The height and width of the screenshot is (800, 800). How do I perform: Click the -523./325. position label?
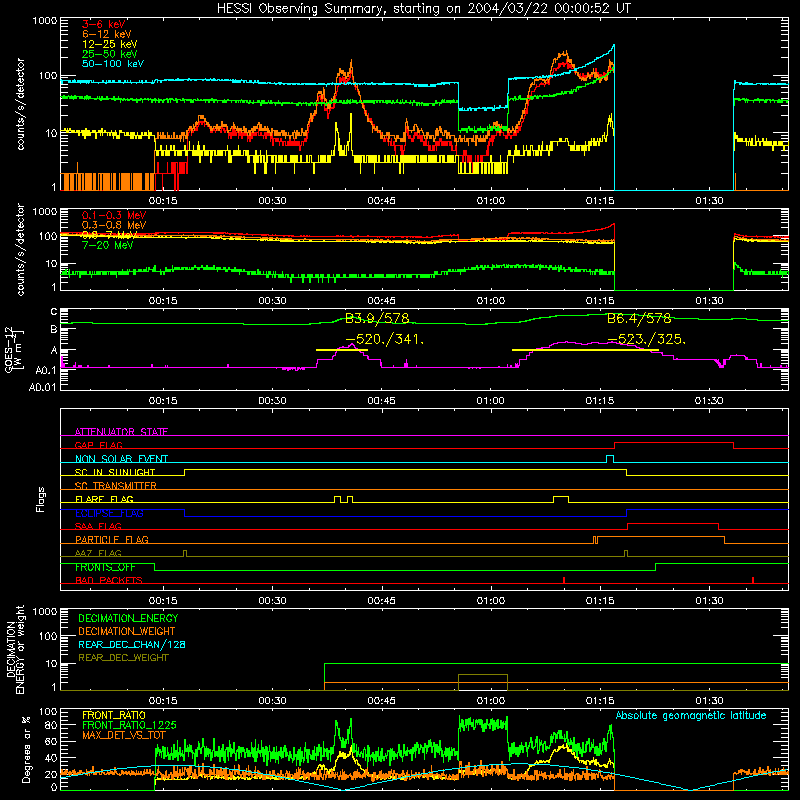click(x=646, y=339)
